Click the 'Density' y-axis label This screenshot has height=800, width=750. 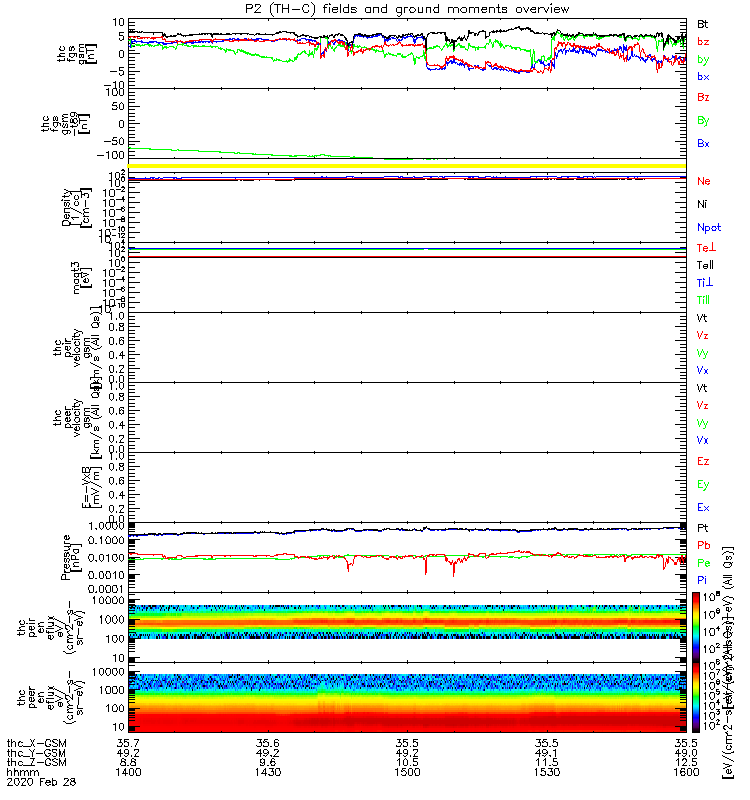(66, 208)
